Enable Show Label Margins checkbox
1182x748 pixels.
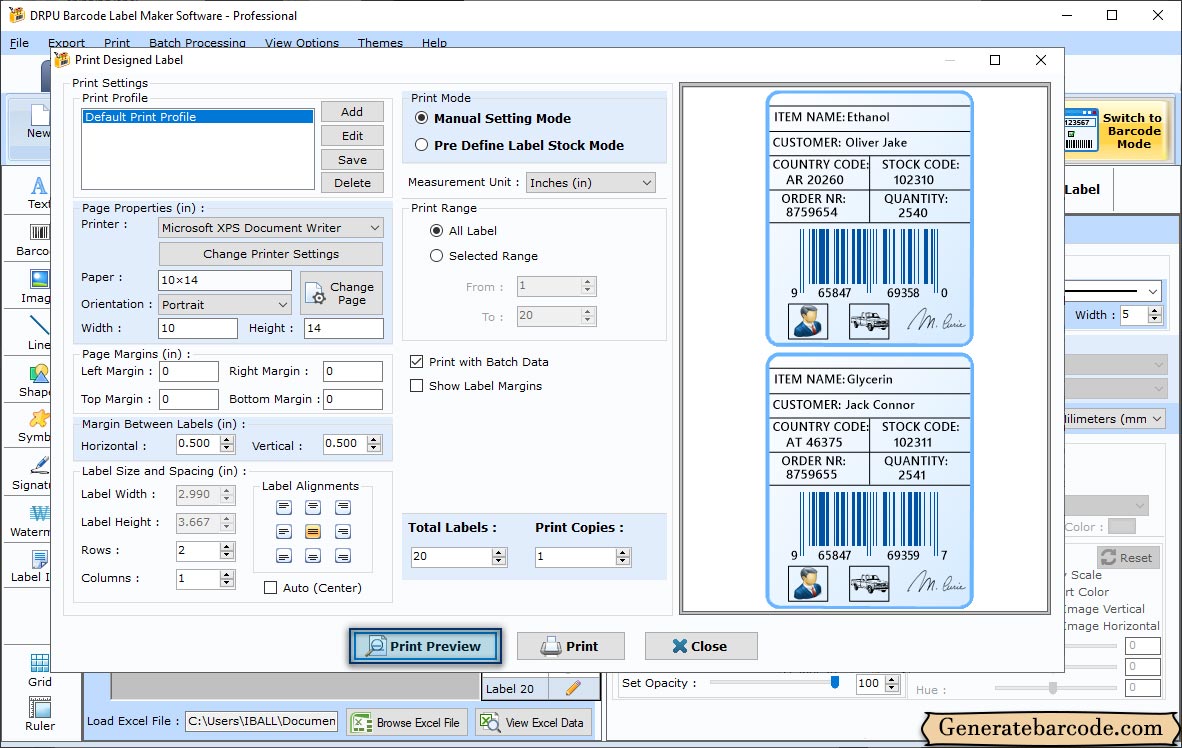point(416,386)
